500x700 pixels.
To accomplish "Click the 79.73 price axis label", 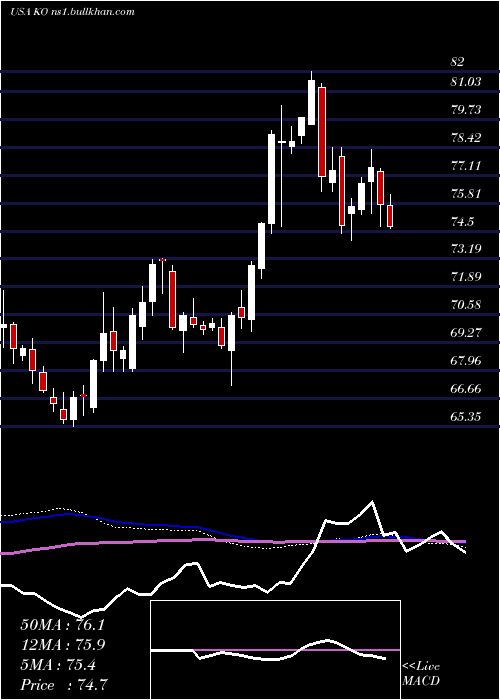I will click(467, 110).
